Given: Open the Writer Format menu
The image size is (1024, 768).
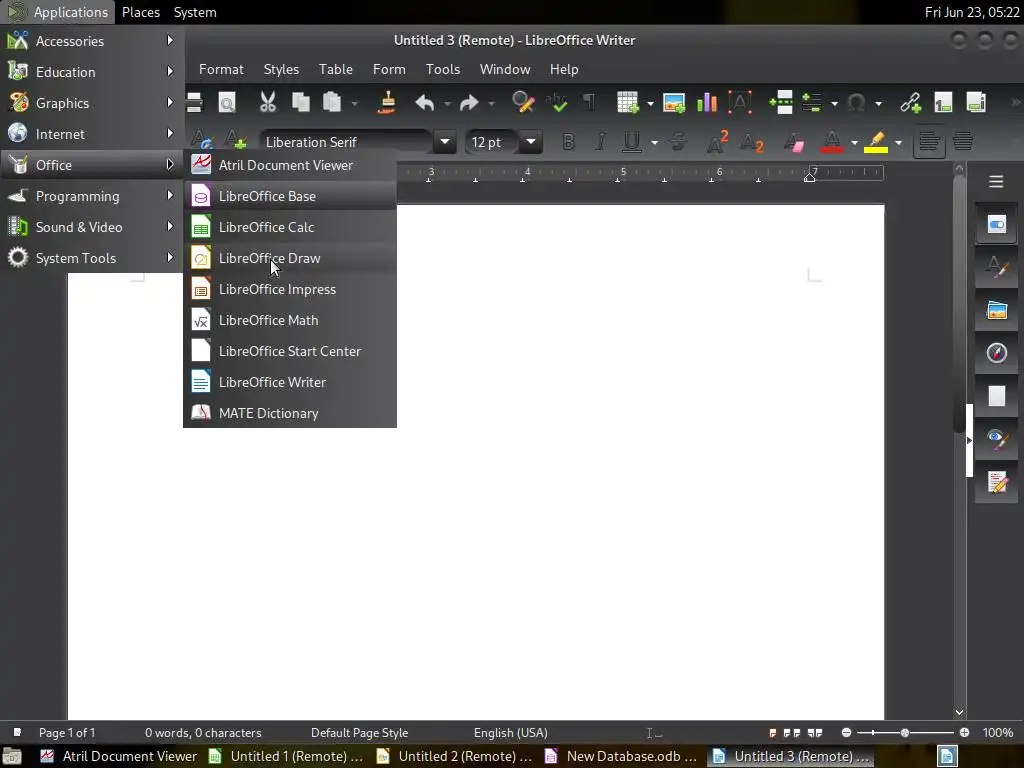Looking at the screenshot, I should 221,69.
